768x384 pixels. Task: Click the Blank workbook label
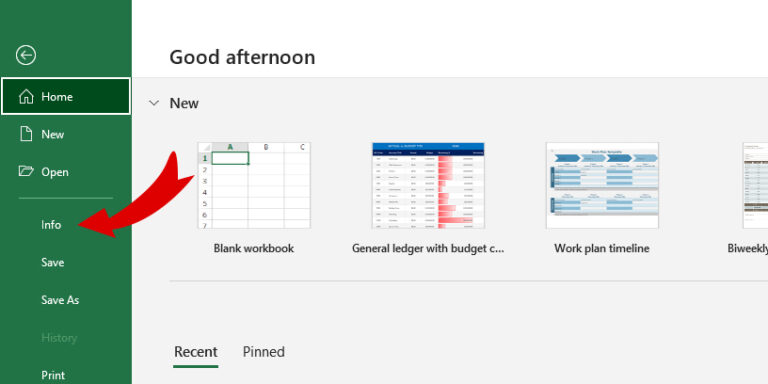pos(254,248)
